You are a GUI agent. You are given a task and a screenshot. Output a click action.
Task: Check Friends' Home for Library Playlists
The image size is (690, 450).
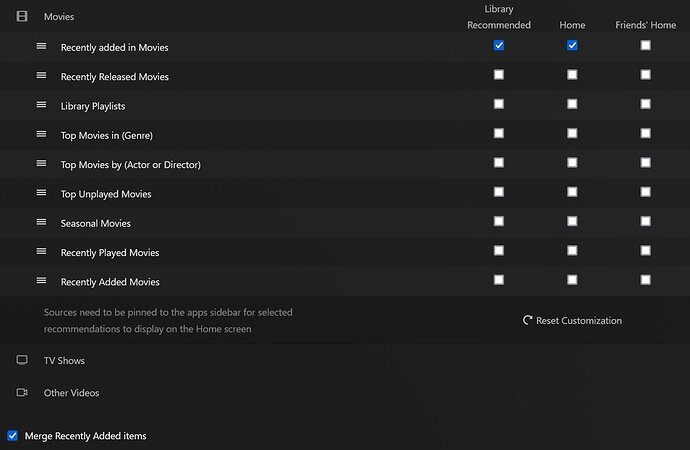[x=646, y=104]
